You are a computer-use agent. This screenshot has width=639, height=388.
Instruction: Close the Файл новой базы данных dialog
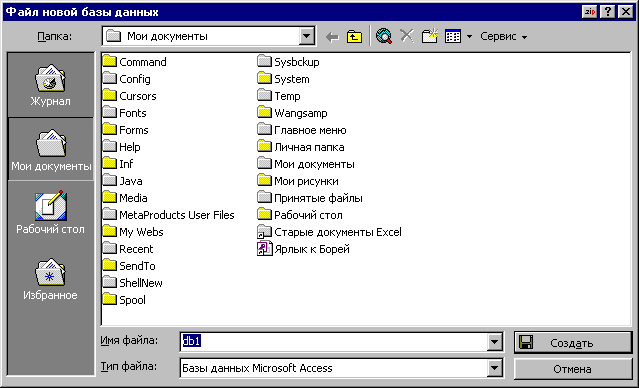click(x=626, y=11)
